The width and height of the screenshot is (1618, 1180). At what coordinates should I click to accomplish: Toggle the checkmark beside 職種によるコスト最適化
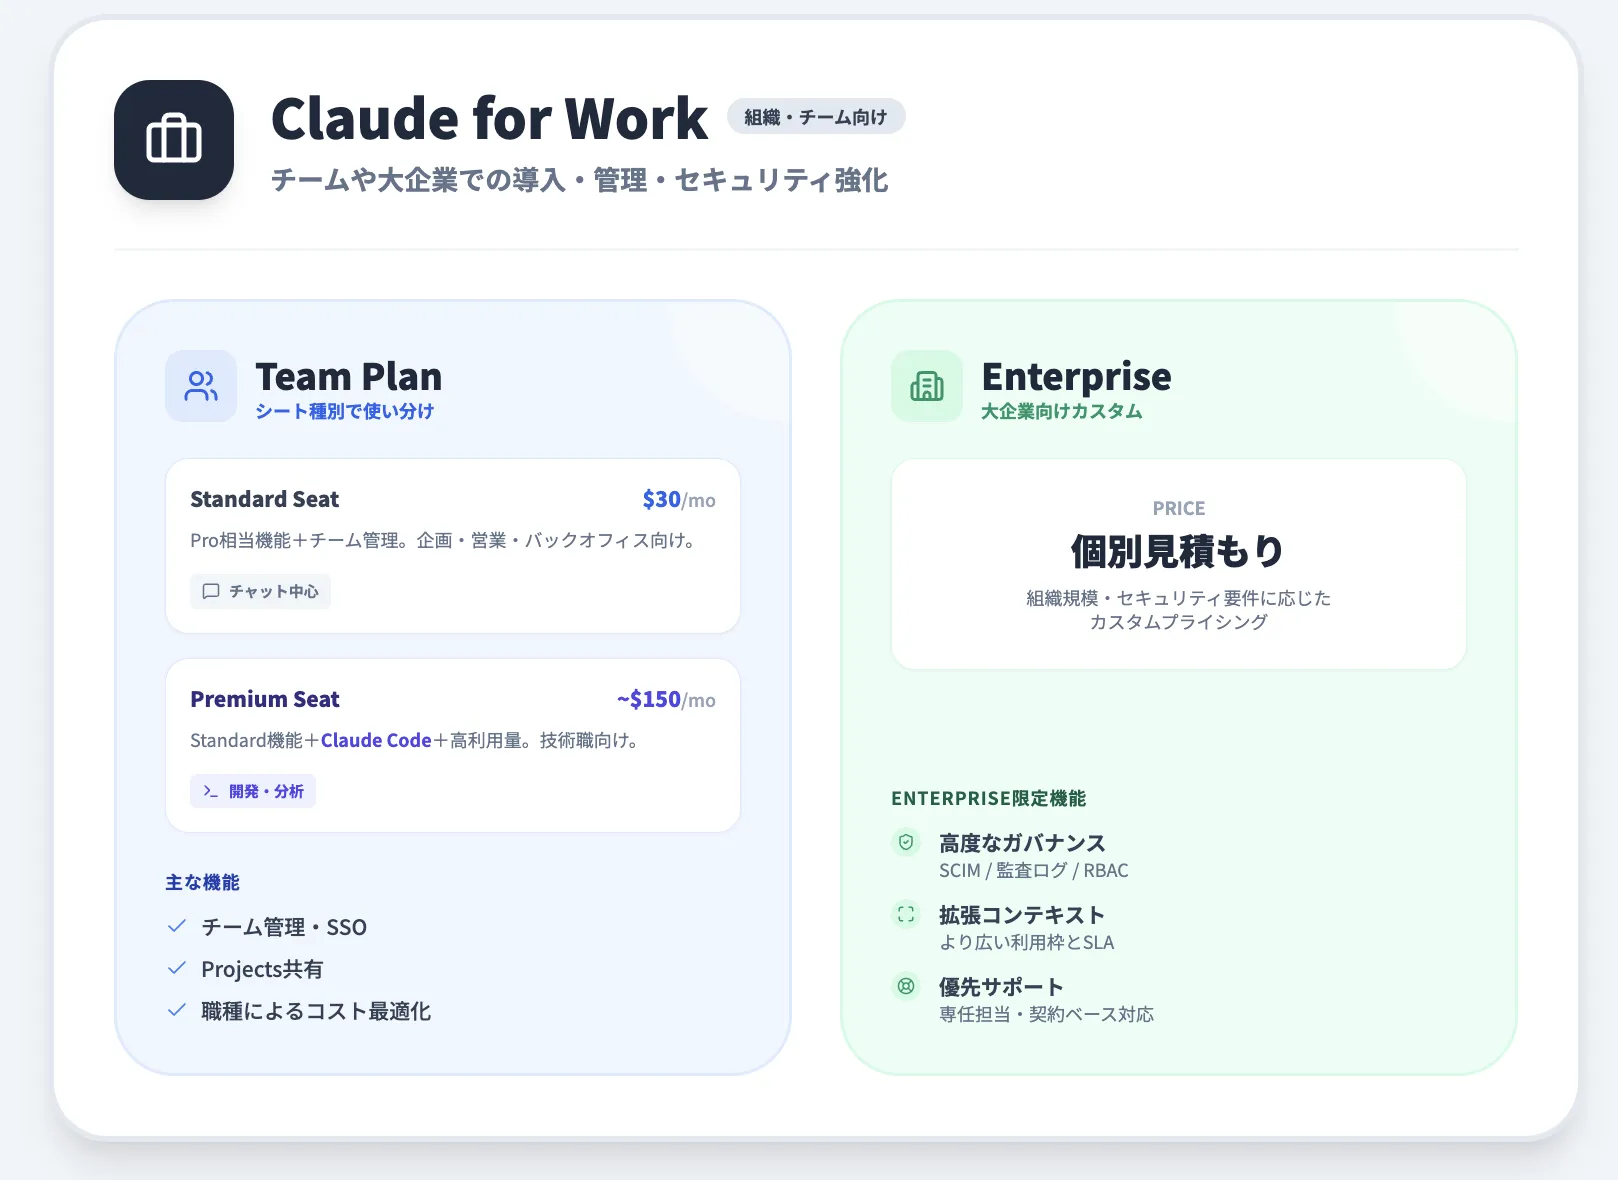pos(176,1011)
